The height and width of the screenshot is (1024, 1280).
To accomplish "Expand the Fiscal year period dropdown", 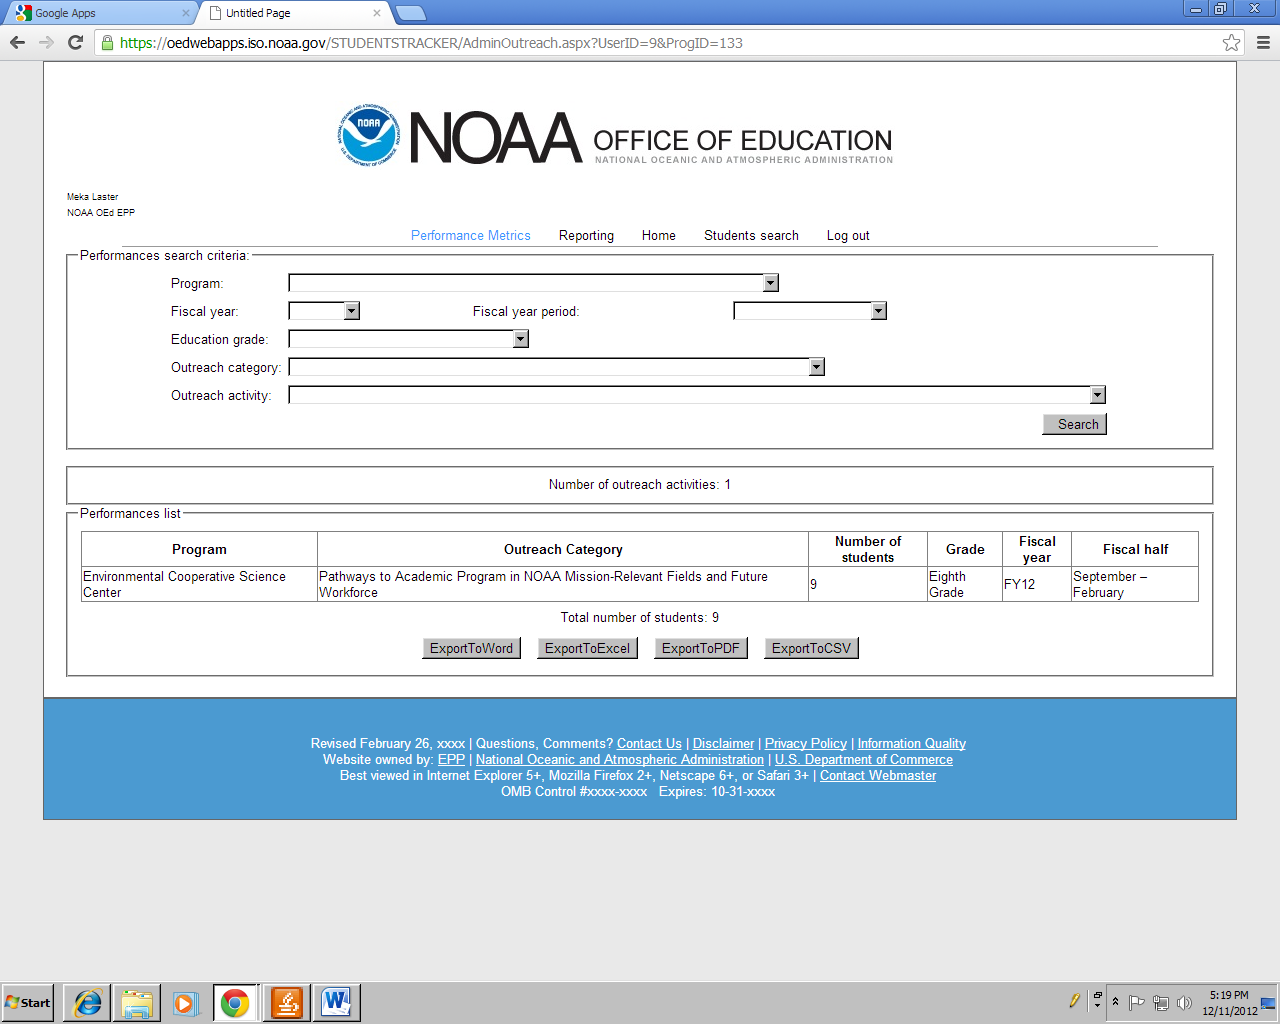I will click(878, 311).
